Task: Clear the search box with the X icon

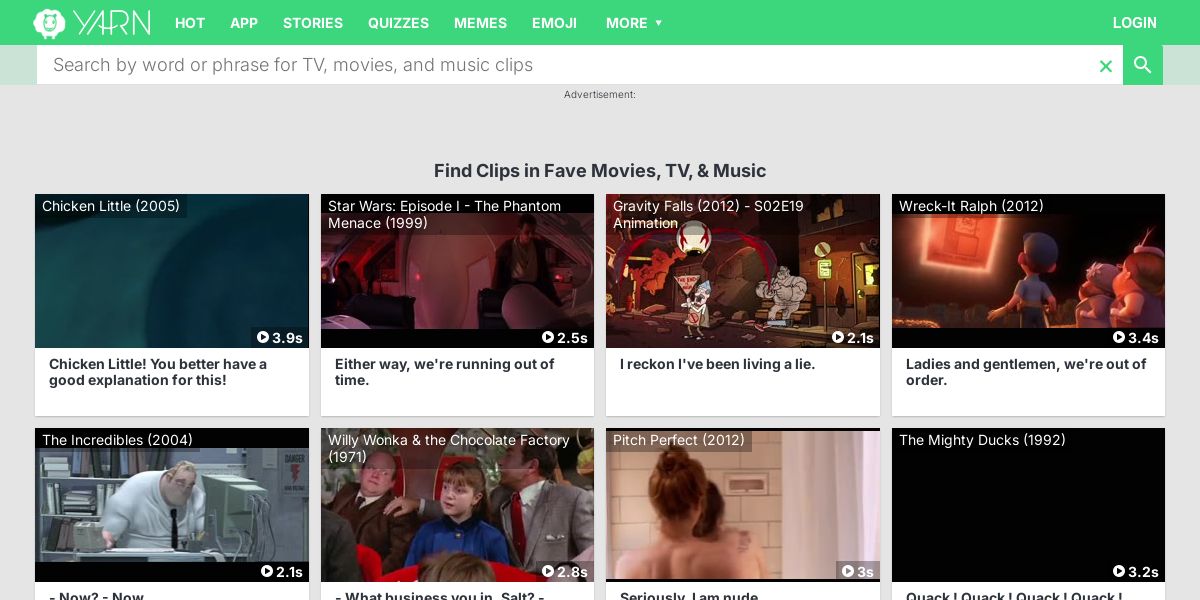Action: click(x=1106, y=66)
